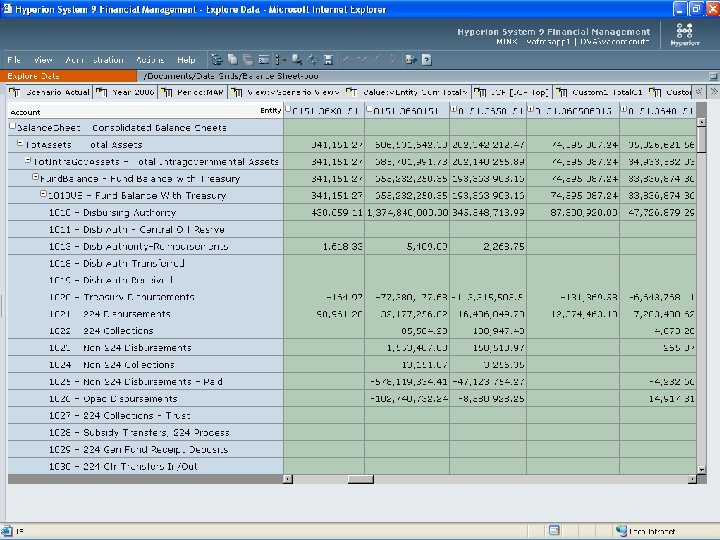
Task: Click the Period dimension icon in POV bar
Action: (166, 92)
